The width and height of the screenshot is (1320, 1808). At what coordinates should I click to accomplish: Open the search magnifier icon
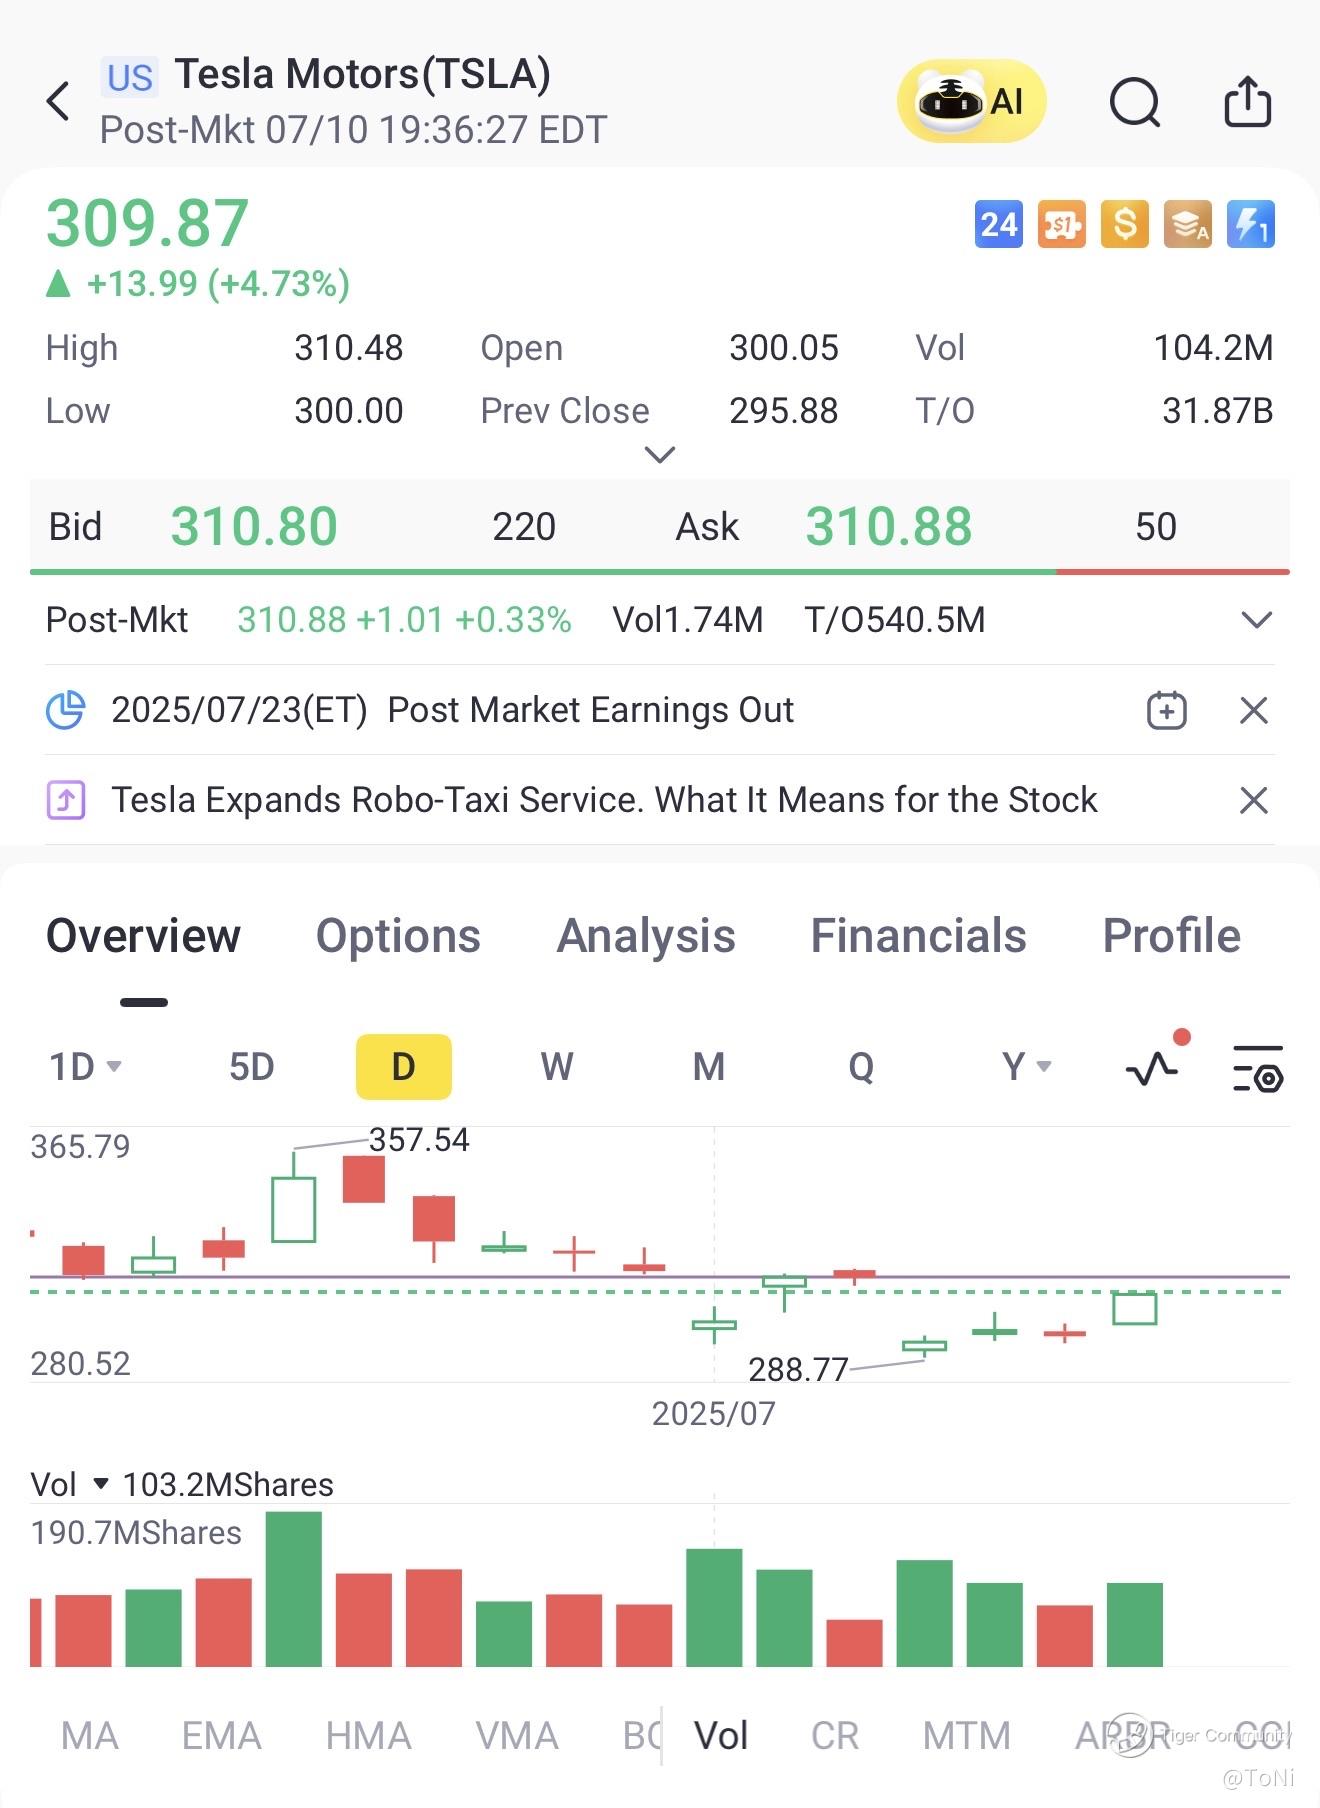1135,101
